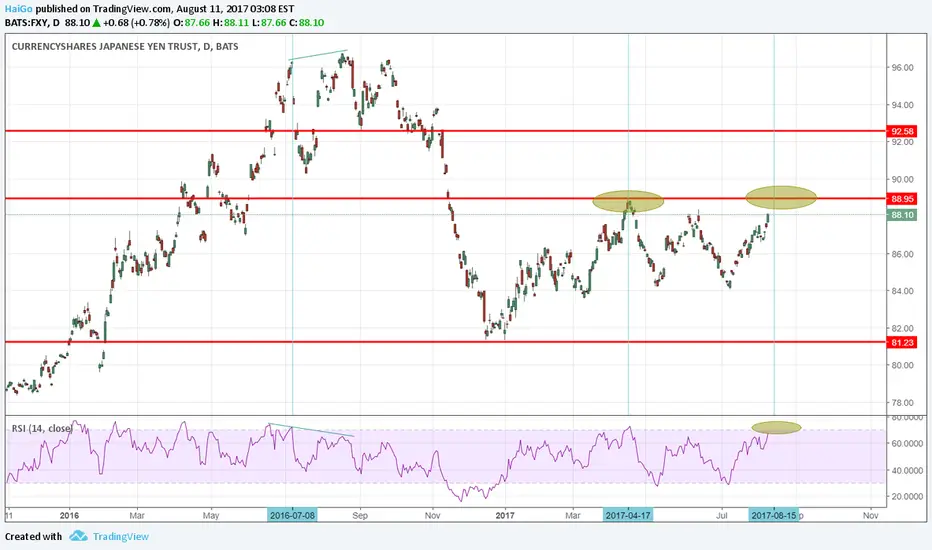Click the trendline above the price peaks in 2016
The width and height of the screenshot is (932, 550).
pyautogui.click(x=318, y=55)
